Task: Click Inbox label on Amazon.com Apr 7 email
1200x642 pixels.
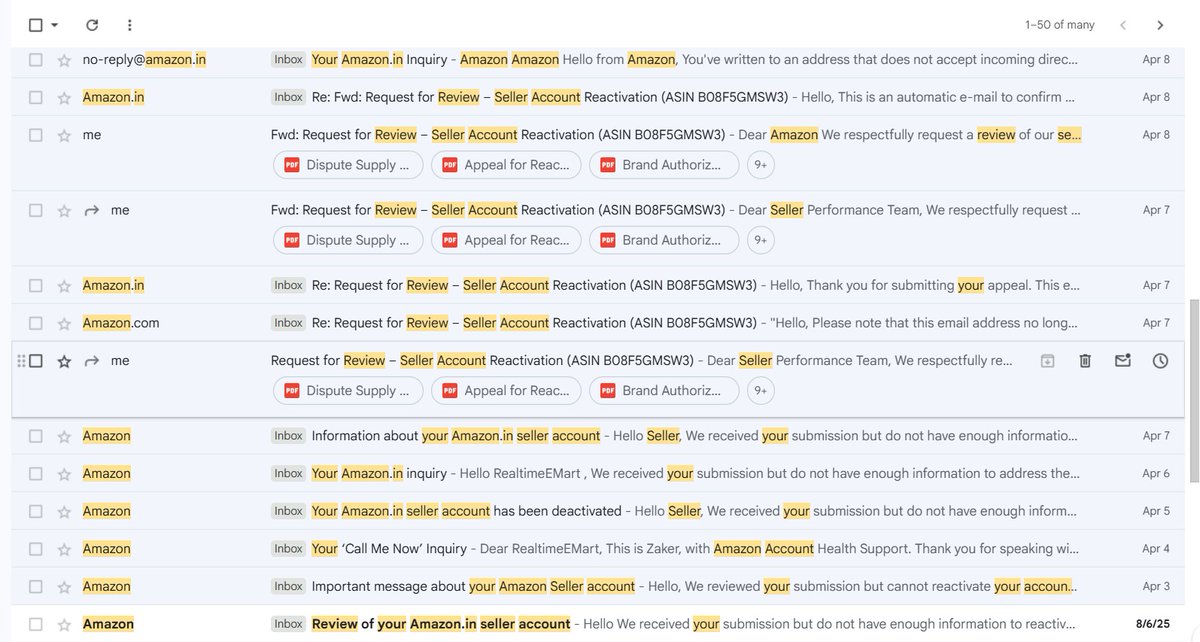Action: 289,323
